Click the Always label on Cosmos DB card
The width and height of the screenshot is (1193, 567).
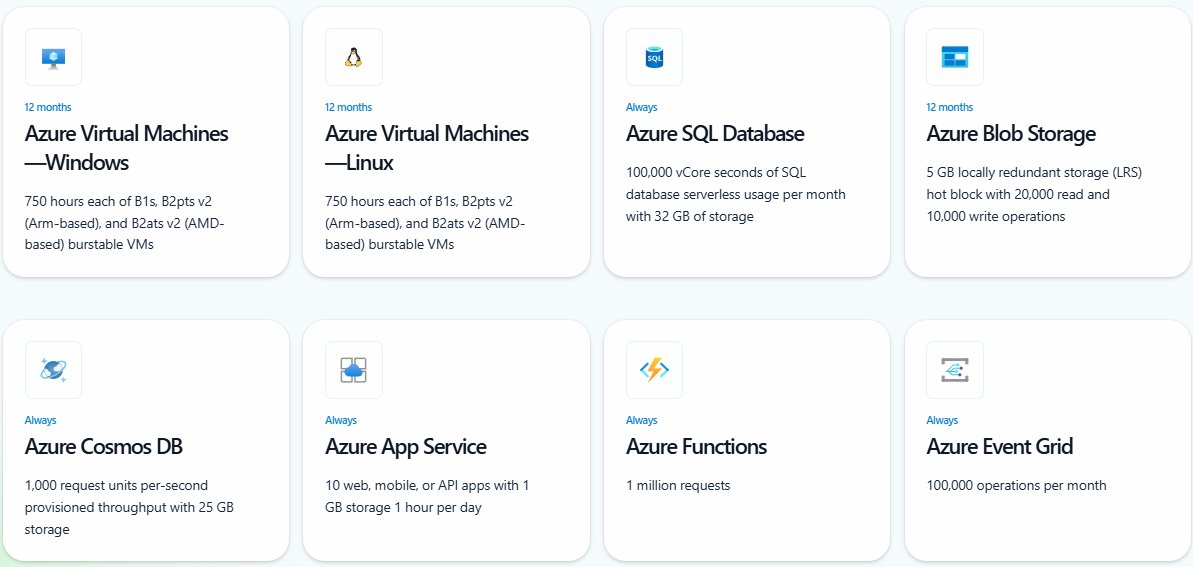pos(40,420)
